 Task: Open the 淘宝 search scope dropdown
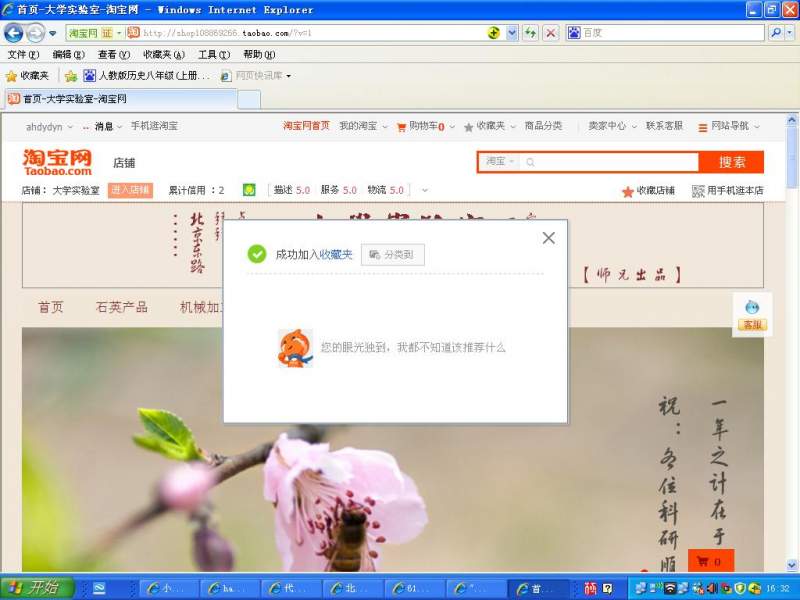tap(499, 162)
